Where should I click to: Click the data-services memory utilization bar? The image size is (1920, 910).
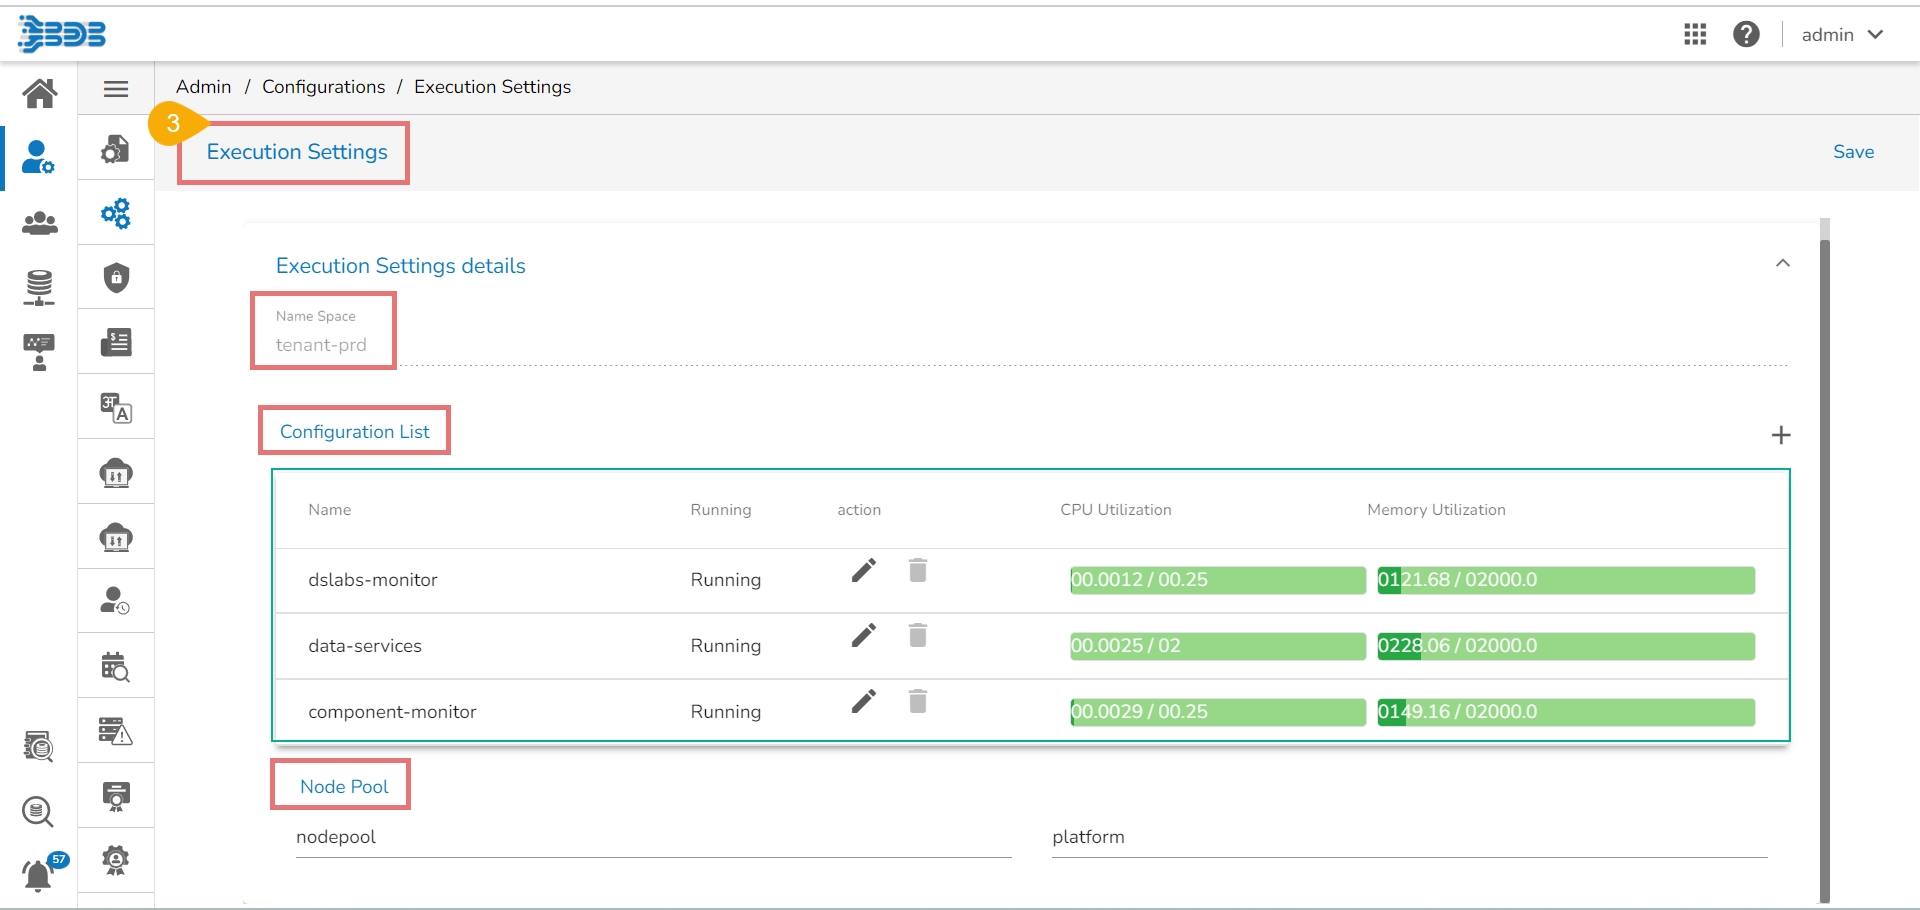(1565, 646)
